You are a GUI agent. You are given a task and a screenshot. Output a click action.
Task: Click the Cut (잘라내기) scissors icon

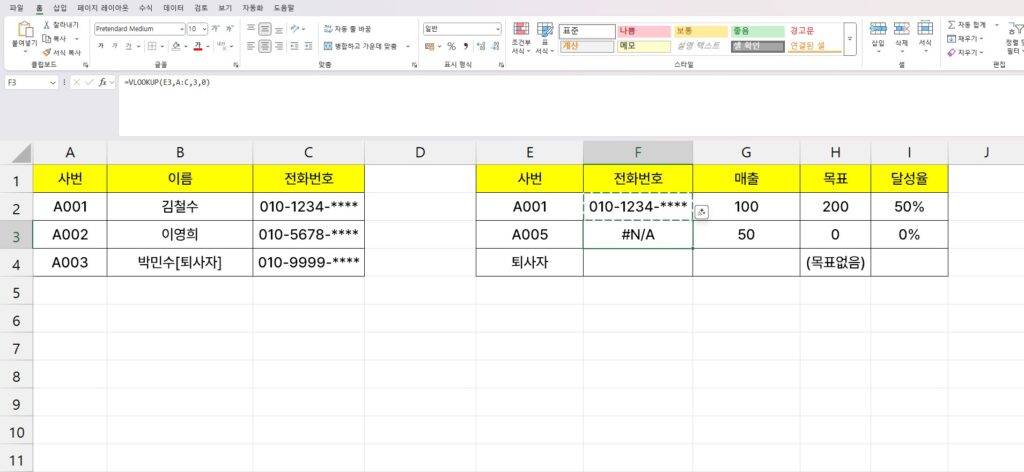pos(48,24)
